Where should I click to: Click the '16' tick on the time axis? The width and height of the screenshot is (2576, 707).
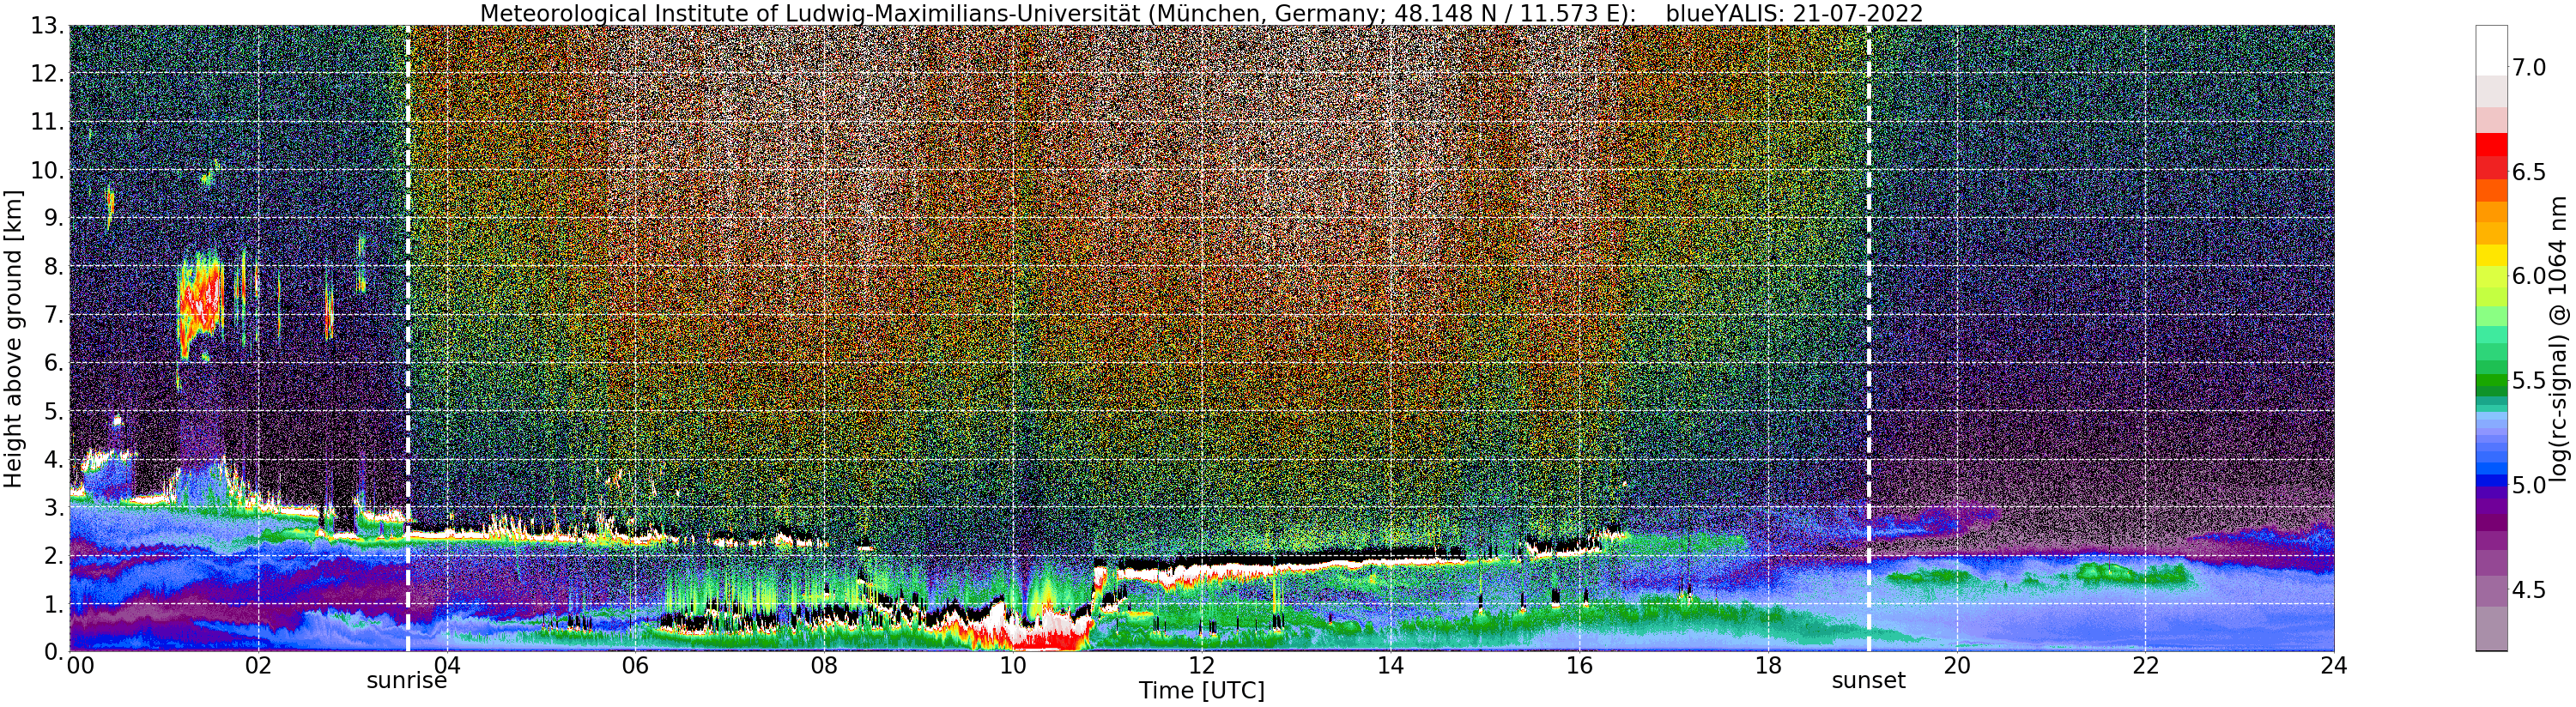(x=1579, y=666)
